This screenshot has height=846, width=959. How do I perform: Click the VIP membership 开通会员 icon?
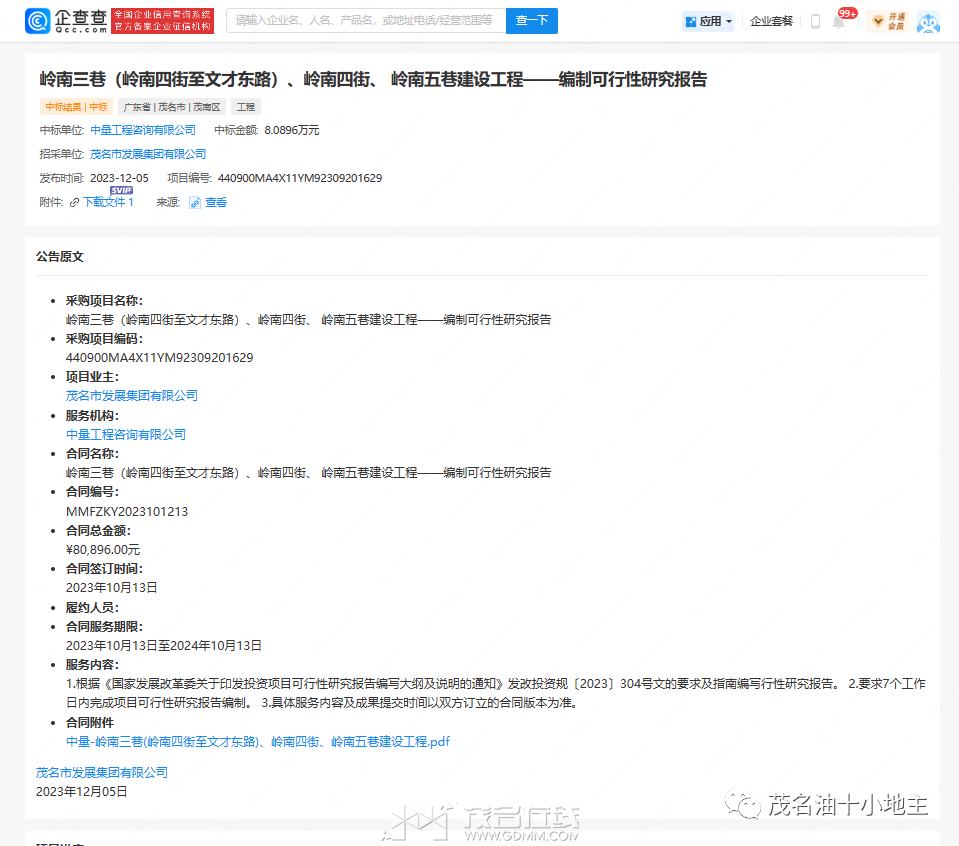[887, 21]
